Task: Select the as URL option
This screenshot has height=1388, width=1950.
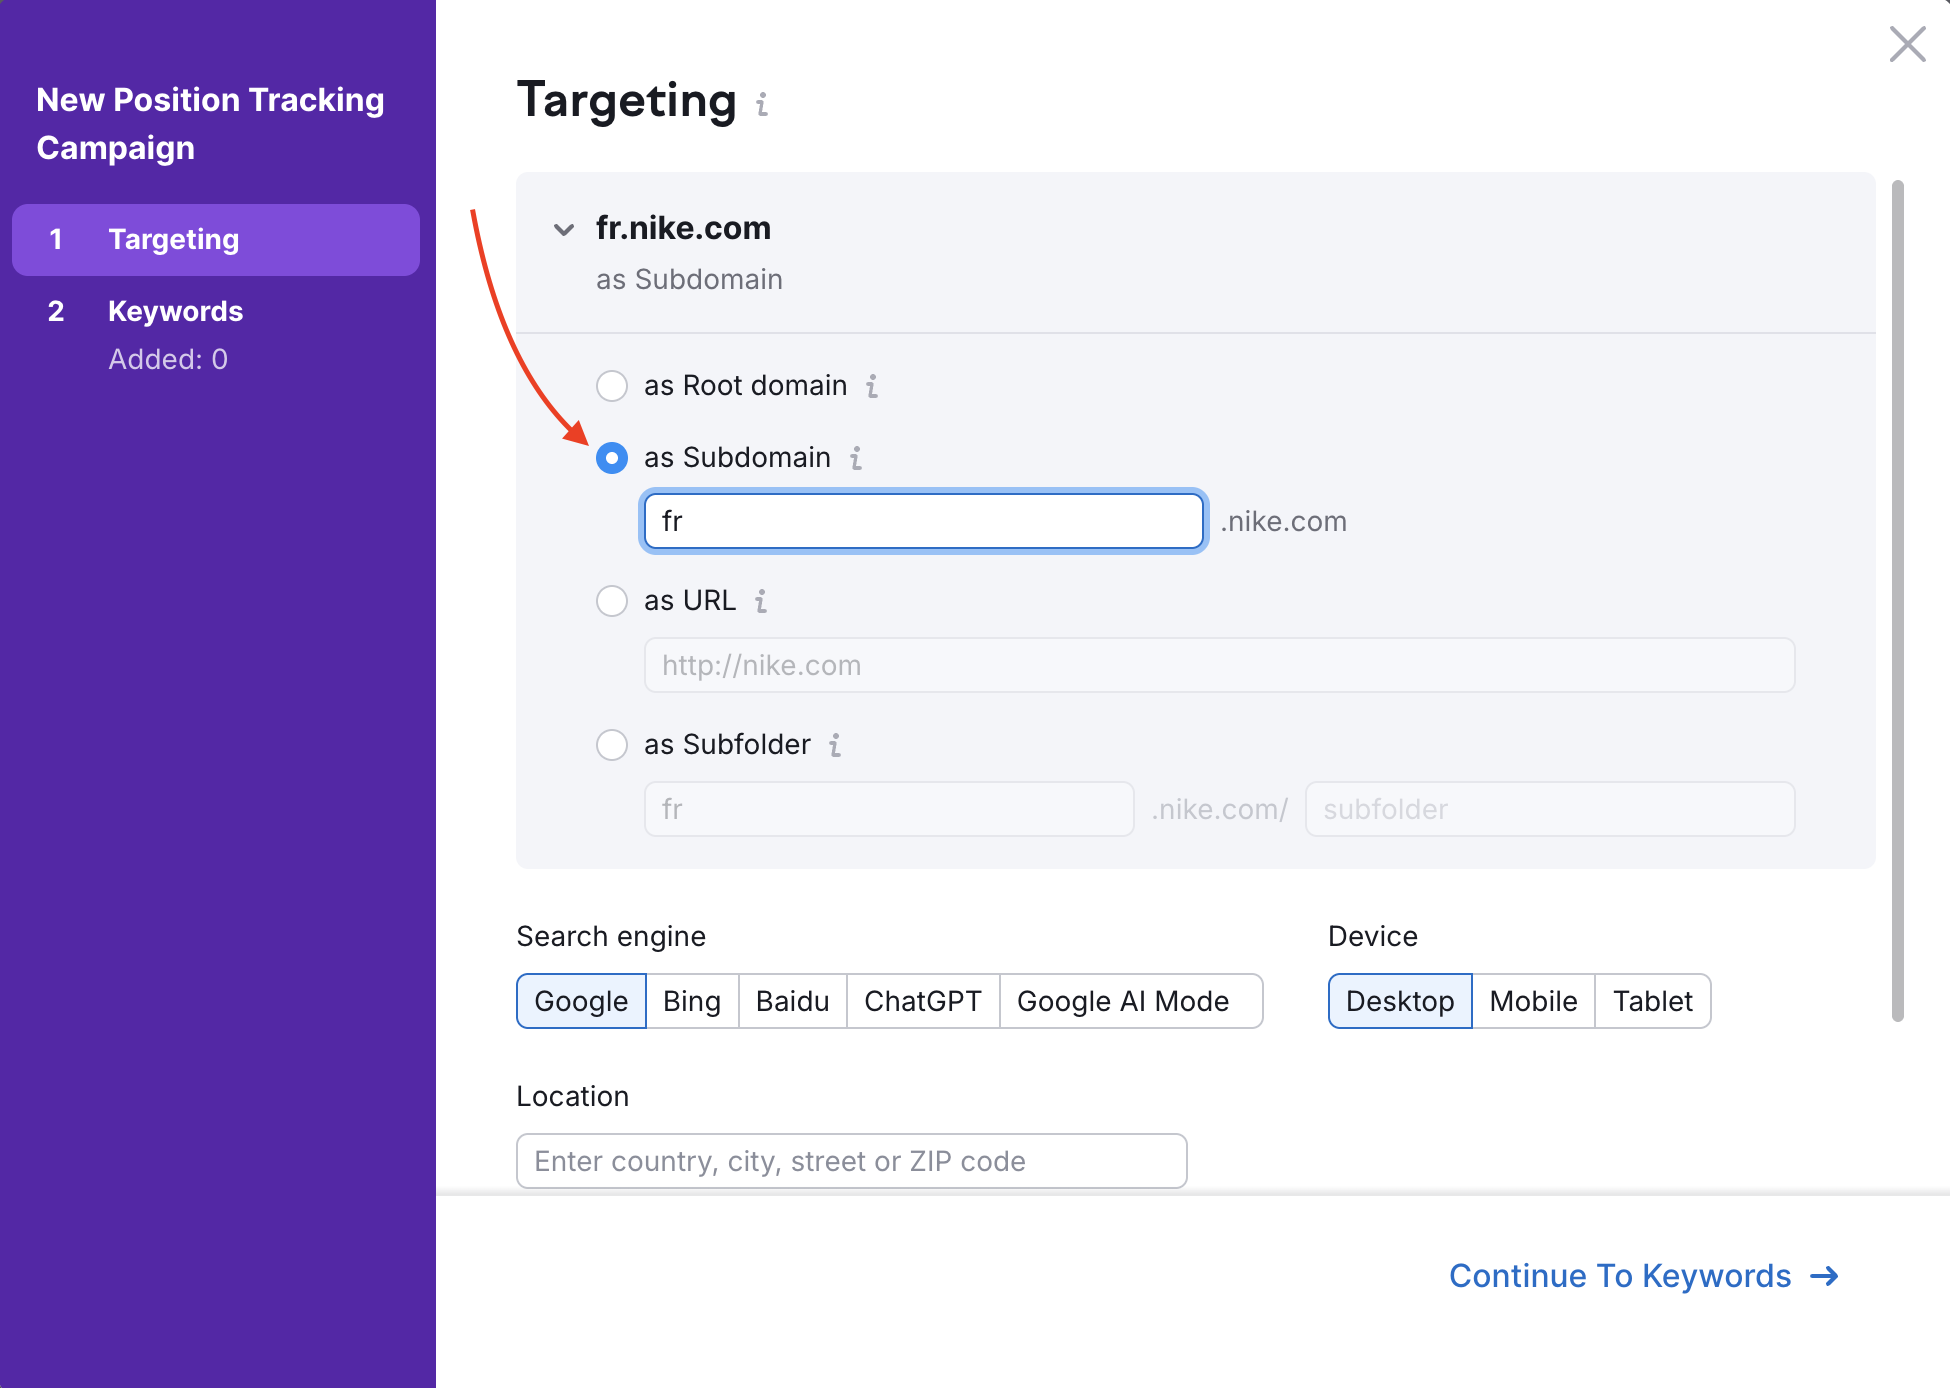Action: 611,601
